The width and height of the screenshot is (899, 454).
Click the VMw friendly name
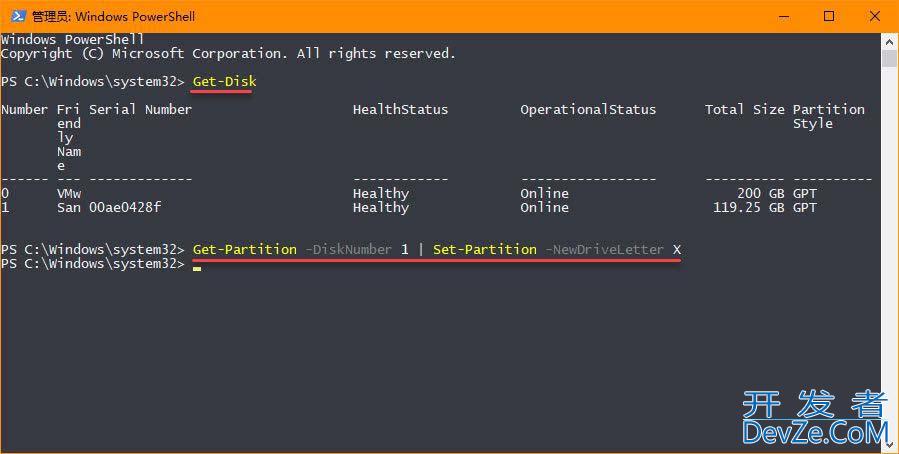(x=69, y=193)
